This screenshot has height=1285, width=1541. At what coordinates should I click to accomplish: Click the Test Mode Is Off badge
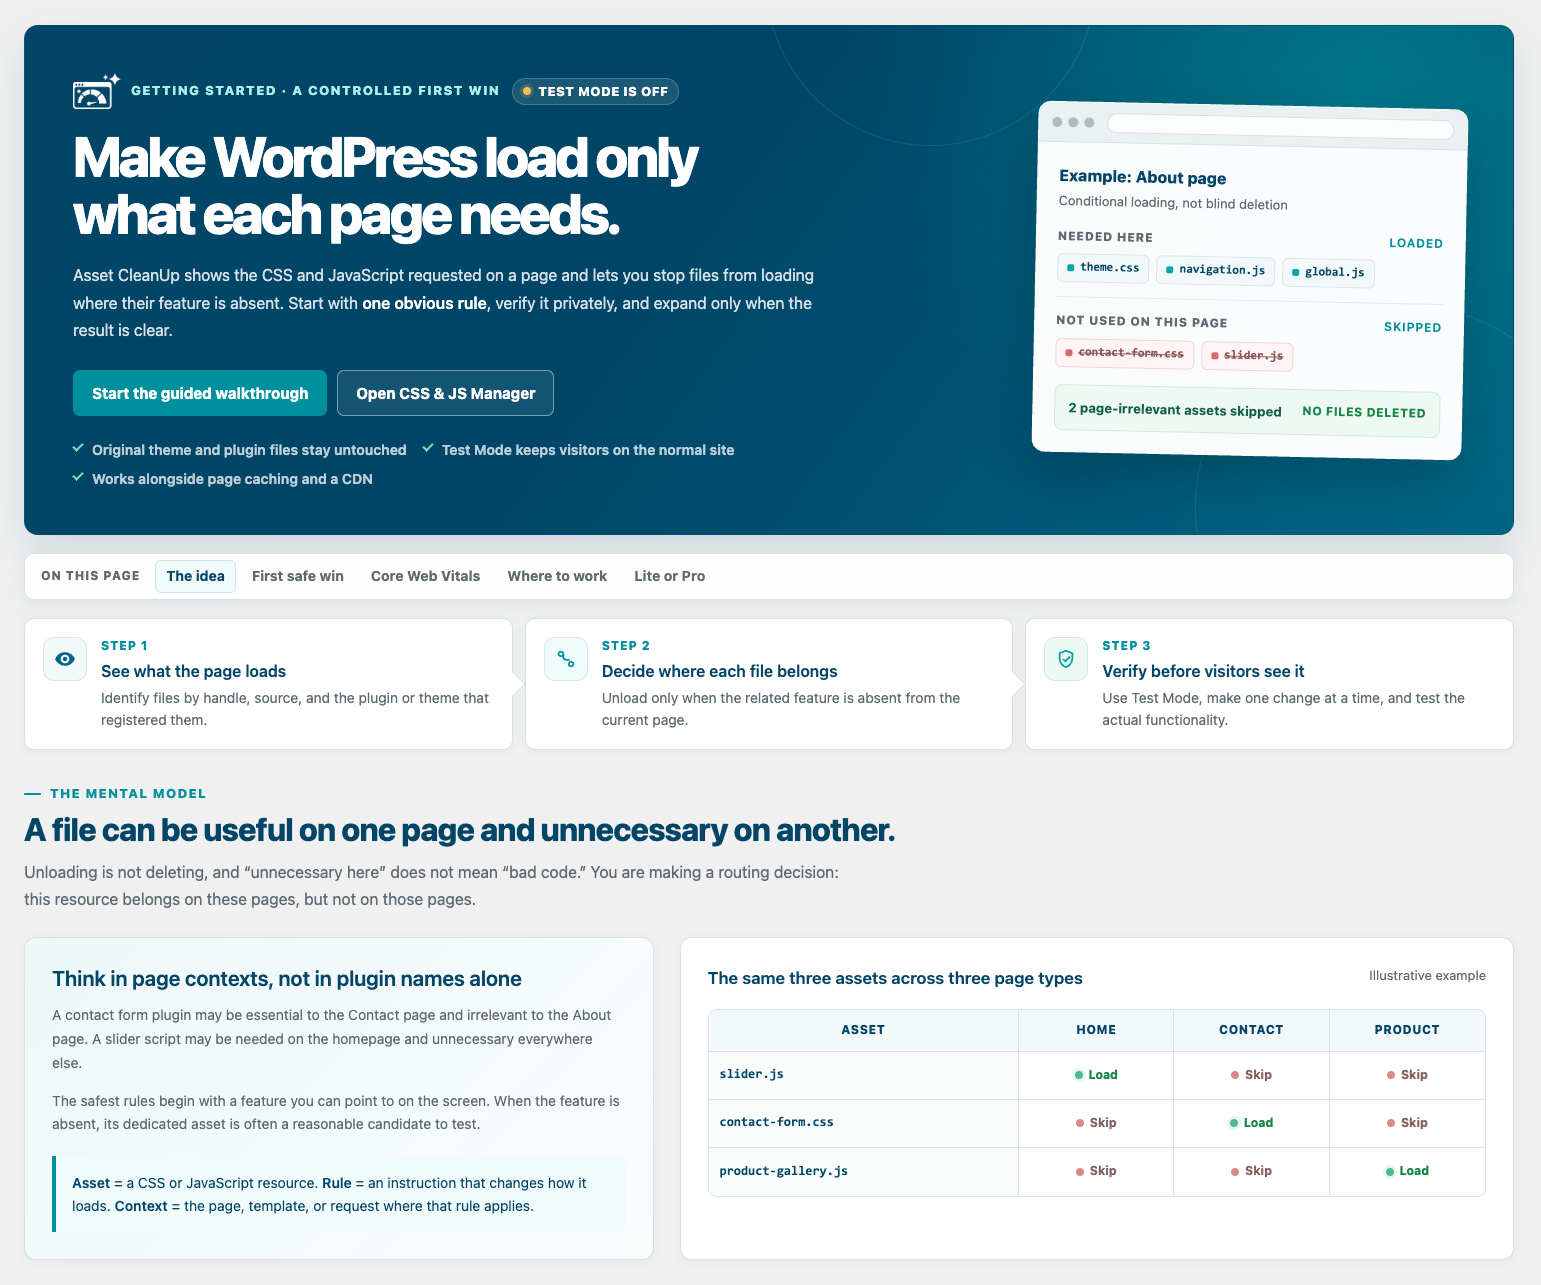click(596, 91)
